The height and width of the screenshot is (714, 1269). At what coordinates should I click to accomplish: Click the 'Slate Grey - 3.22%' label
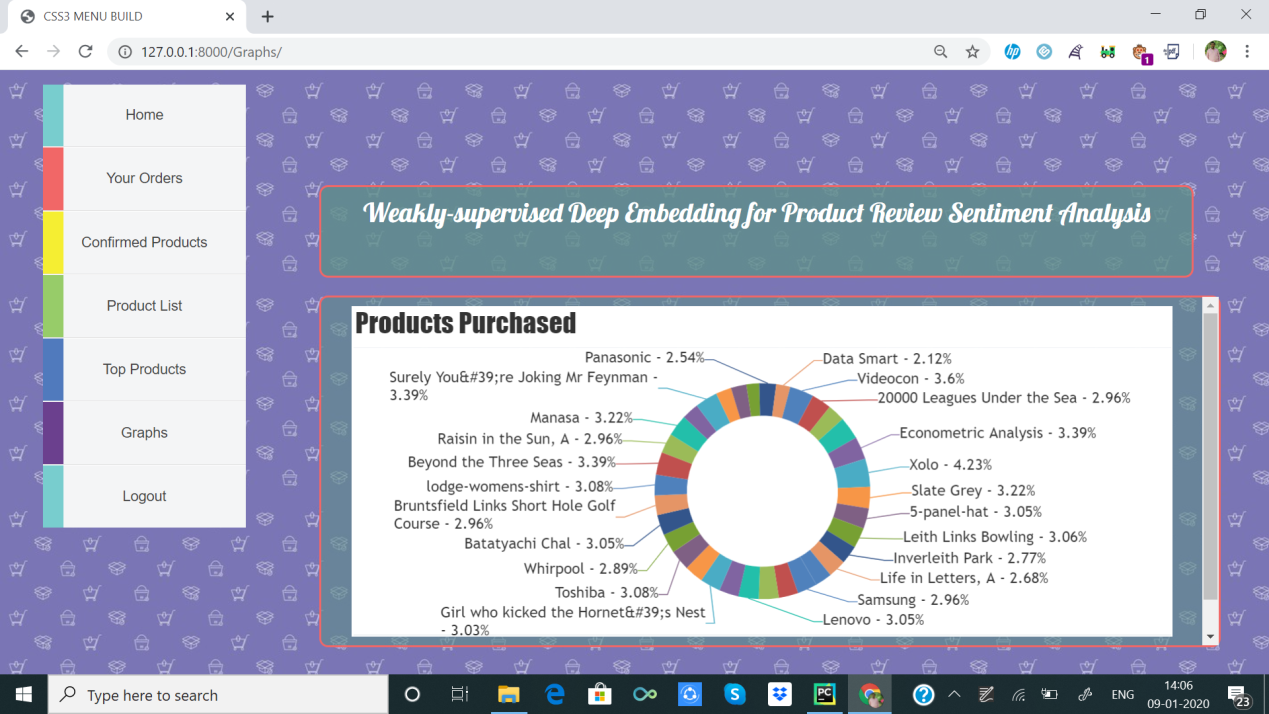pyautogui.click(x=973, y=491)
